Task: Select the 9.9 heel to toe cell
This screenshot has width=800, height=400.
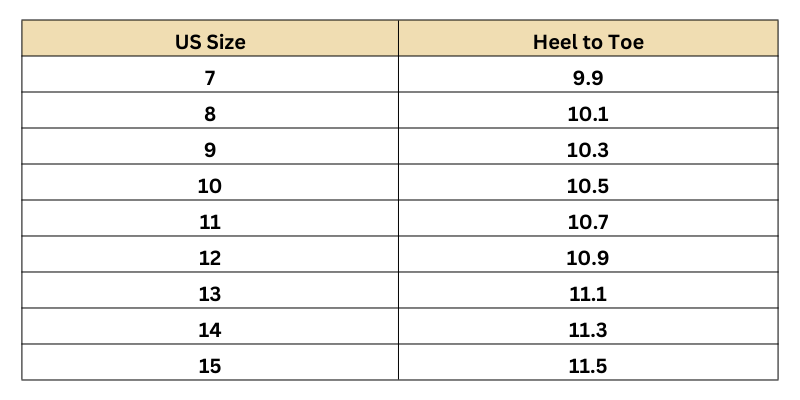Action: (588, 78)
